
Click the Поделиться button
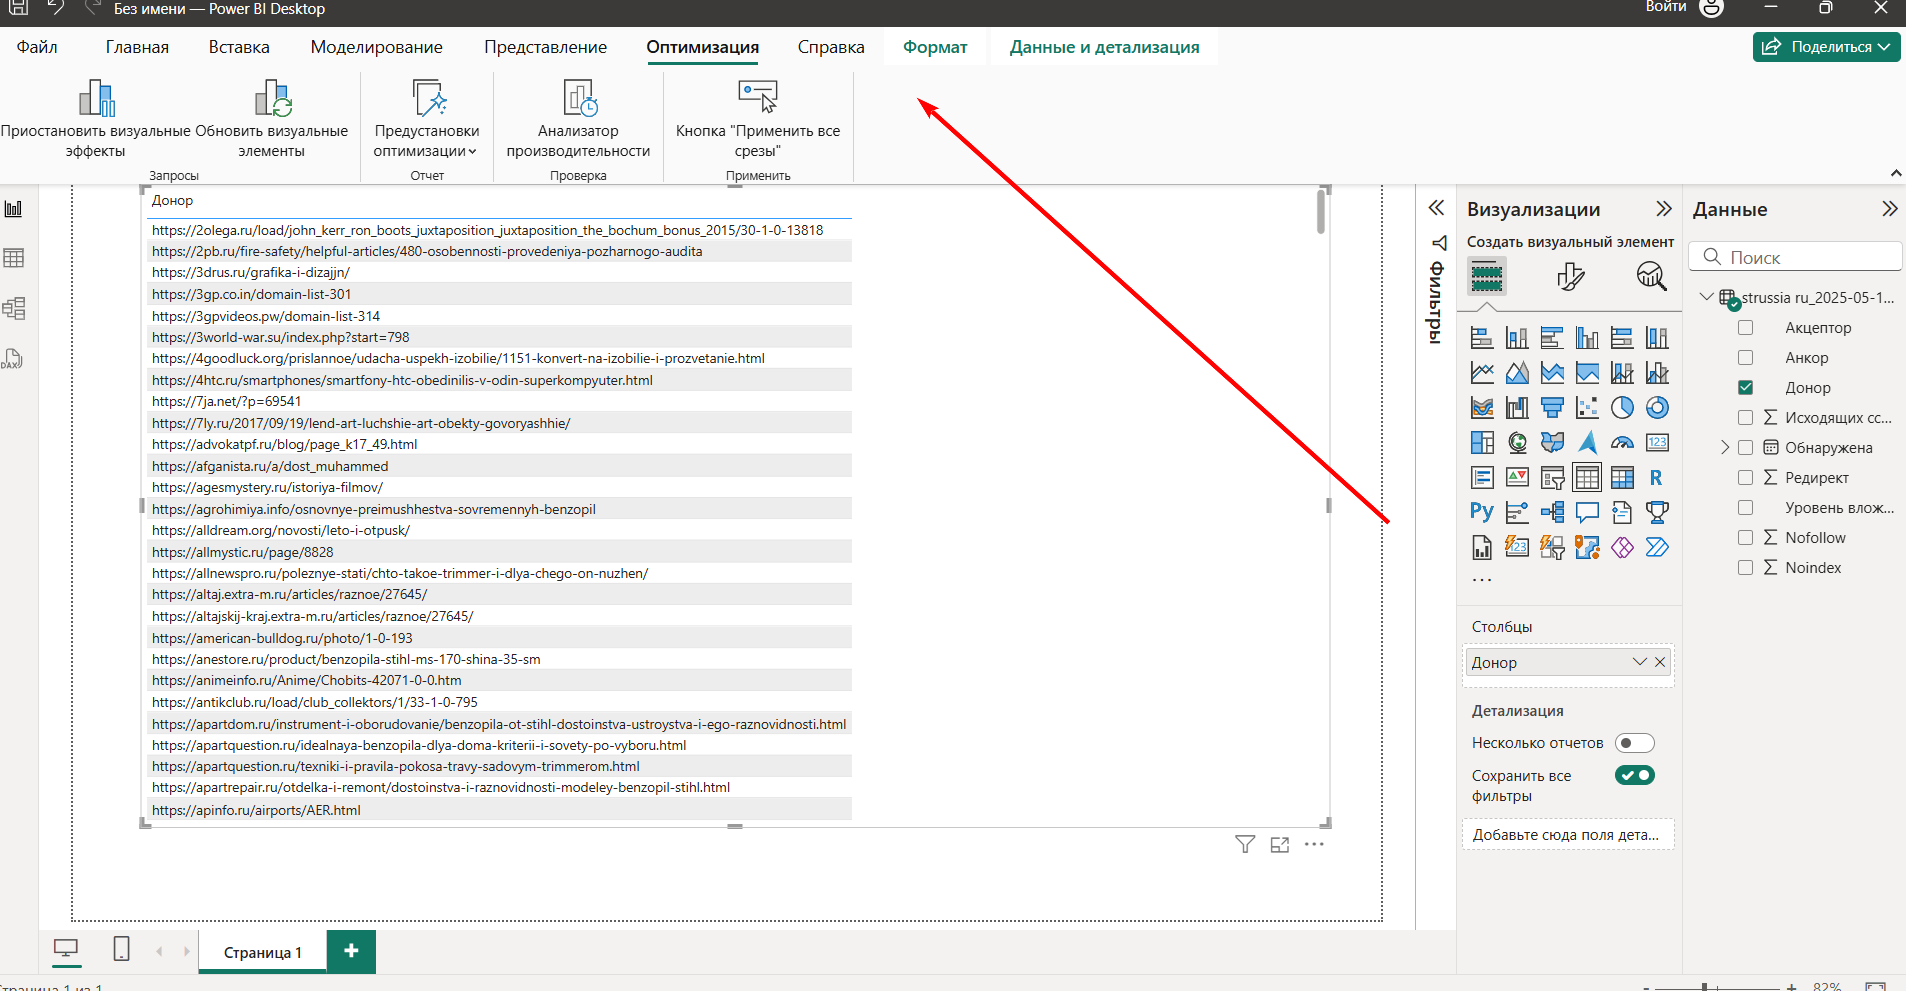click(1825, 47)
